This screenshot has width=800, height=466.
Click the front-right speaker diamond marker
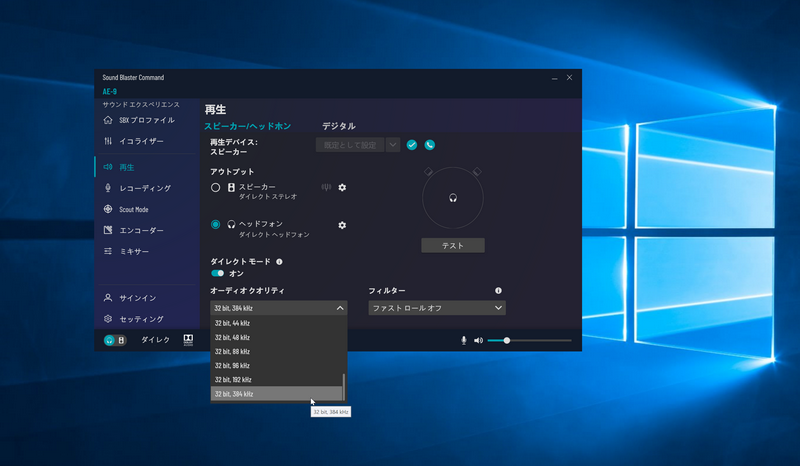coord(477,171)
